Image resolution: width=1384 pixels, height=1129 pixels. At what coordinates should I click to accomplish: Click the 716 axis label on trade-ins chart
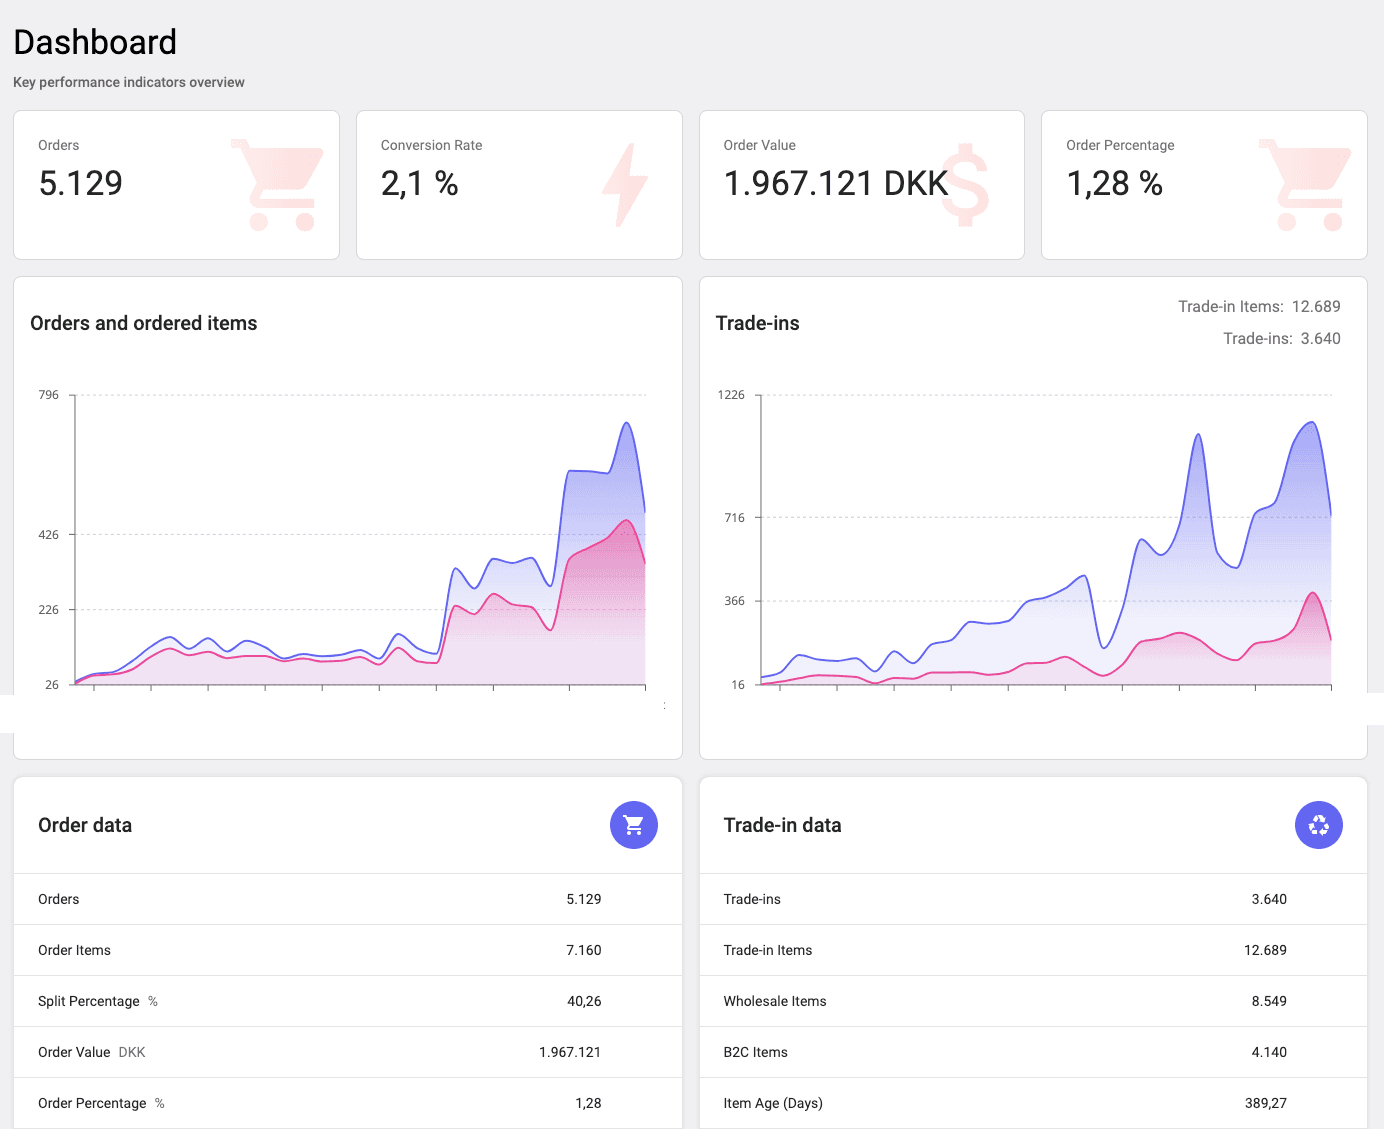[x=735, y=518]
